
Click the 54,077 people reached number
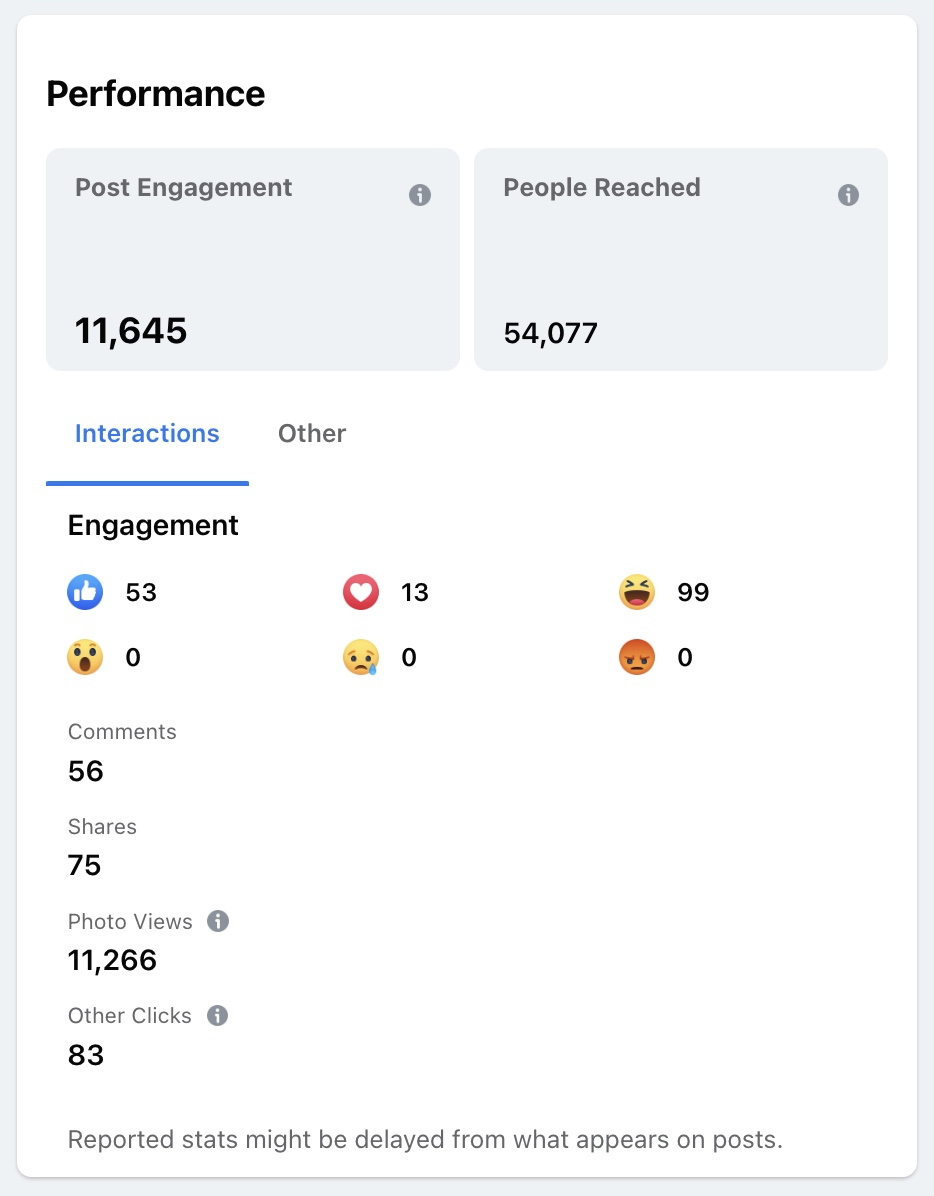pos(551,333)
